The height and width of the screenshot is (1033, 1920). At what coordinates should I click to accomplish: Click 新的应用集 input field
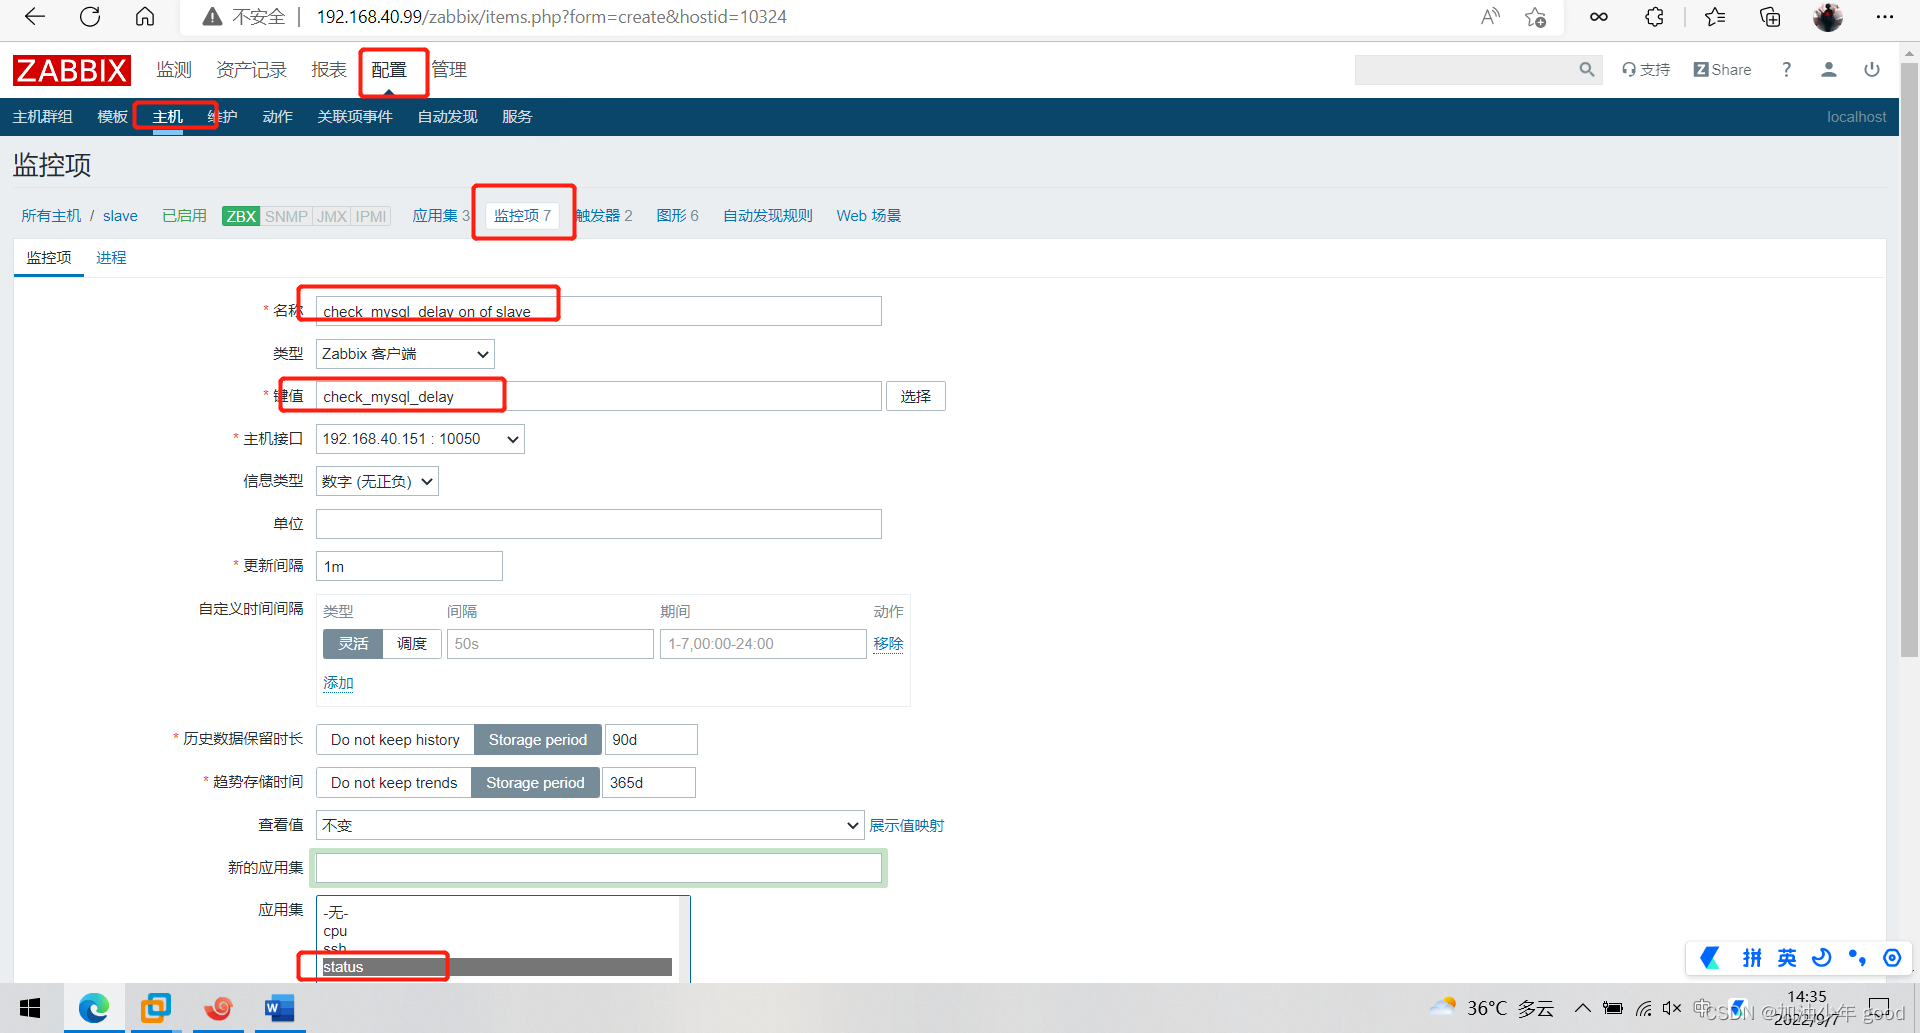point(599,868)
